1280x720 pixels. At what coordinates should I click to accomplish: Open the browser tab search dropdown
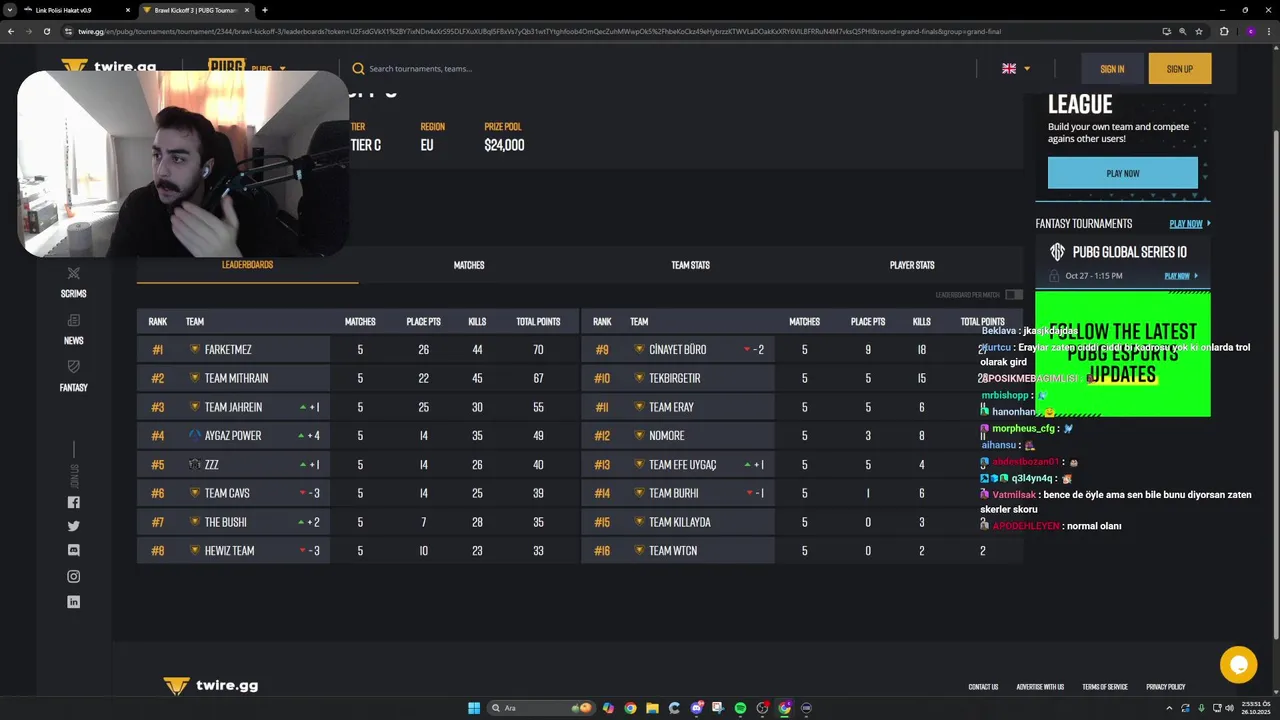click(x=10, y=10)
